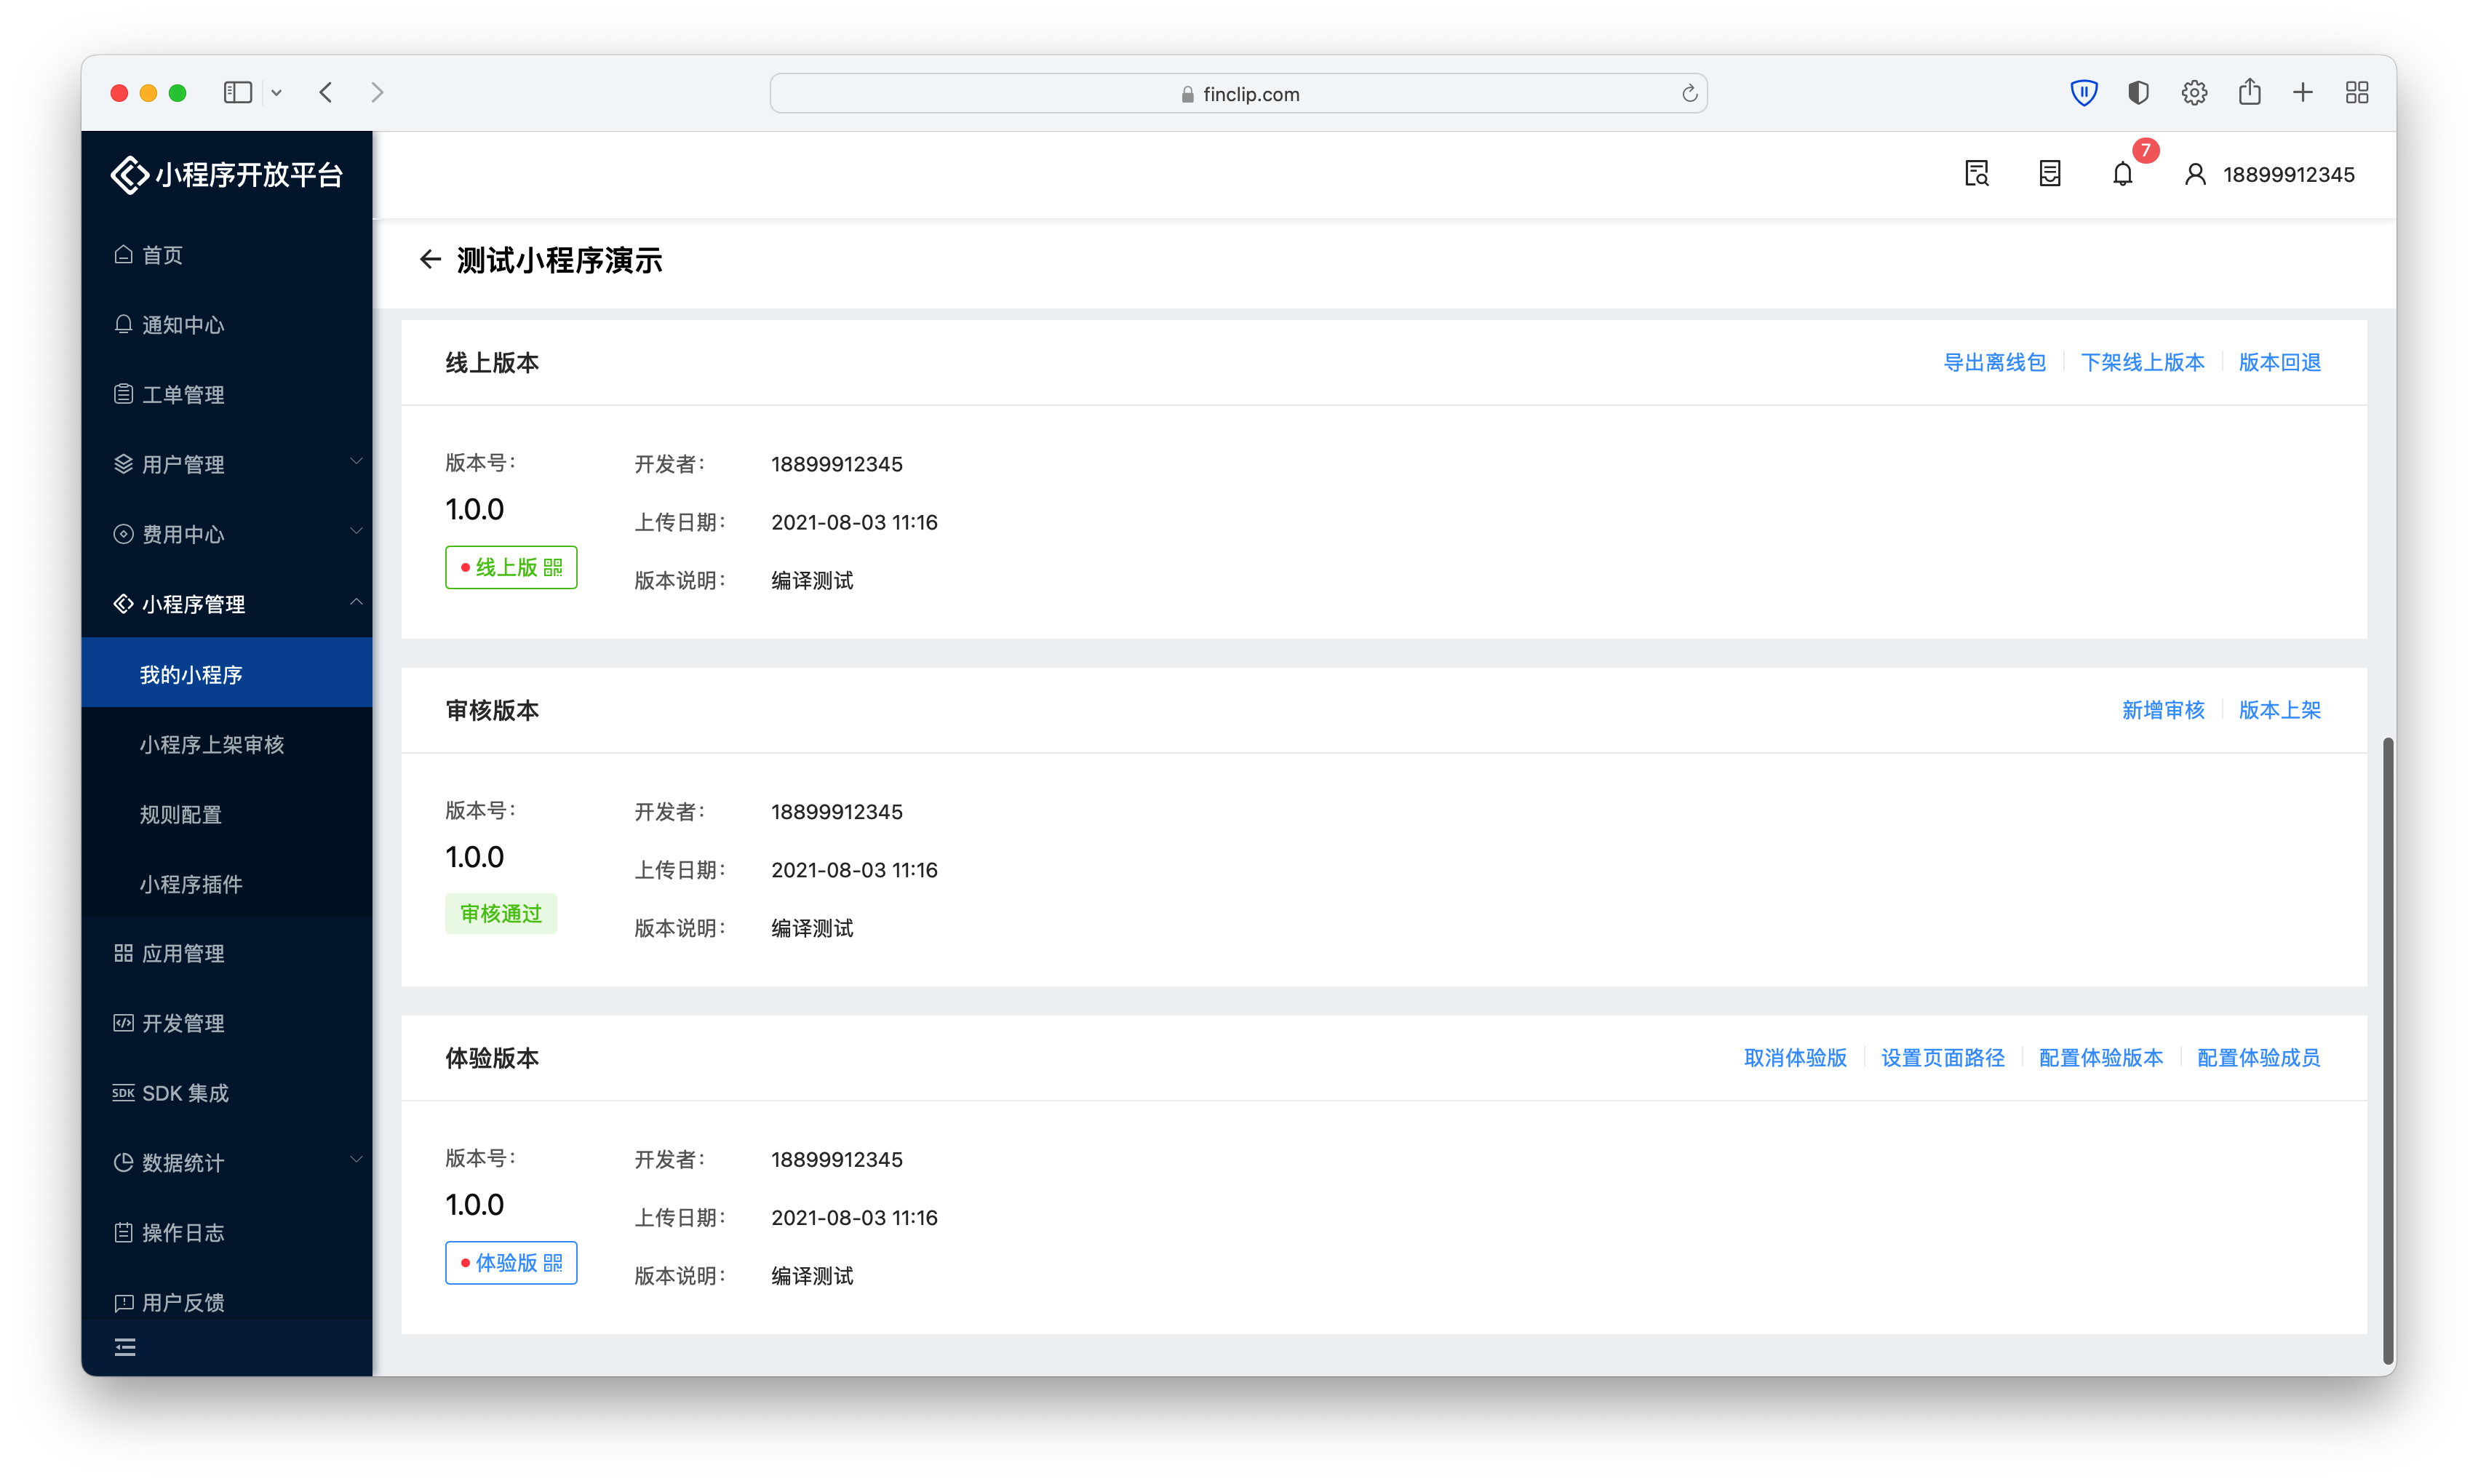Show QR code on 体验版 badge
This screenshot has height=1484, width=2478.
click(553, 1263)
